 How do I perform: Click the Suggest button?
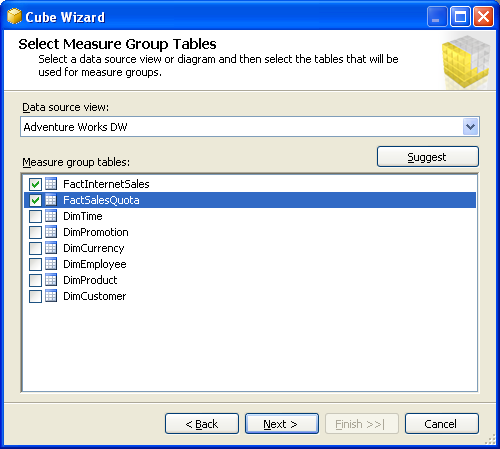[x=428, y=157]
